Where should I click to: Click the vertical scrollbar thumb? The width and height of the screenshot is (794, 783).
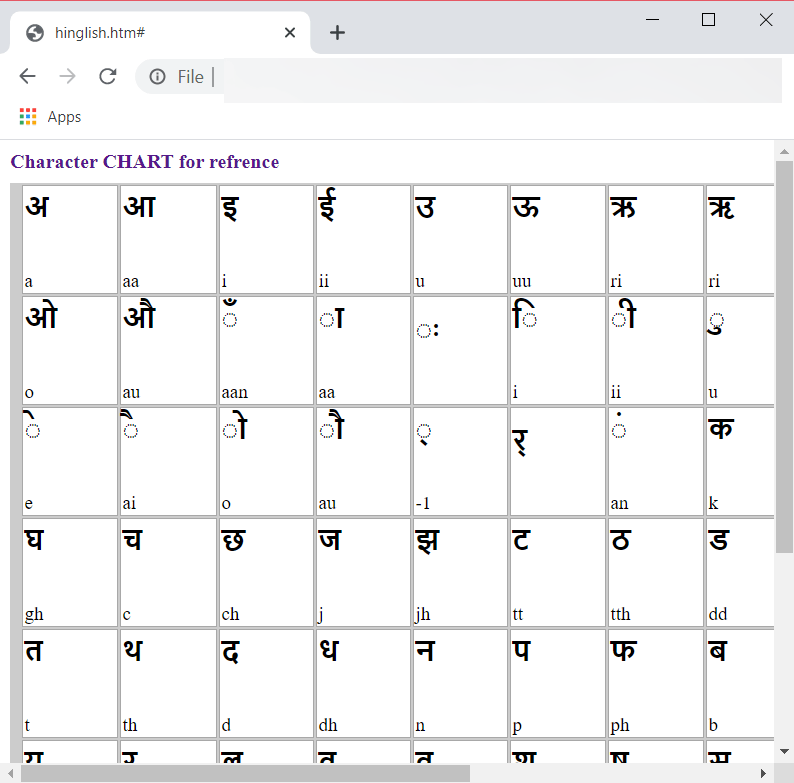(784, 357)
